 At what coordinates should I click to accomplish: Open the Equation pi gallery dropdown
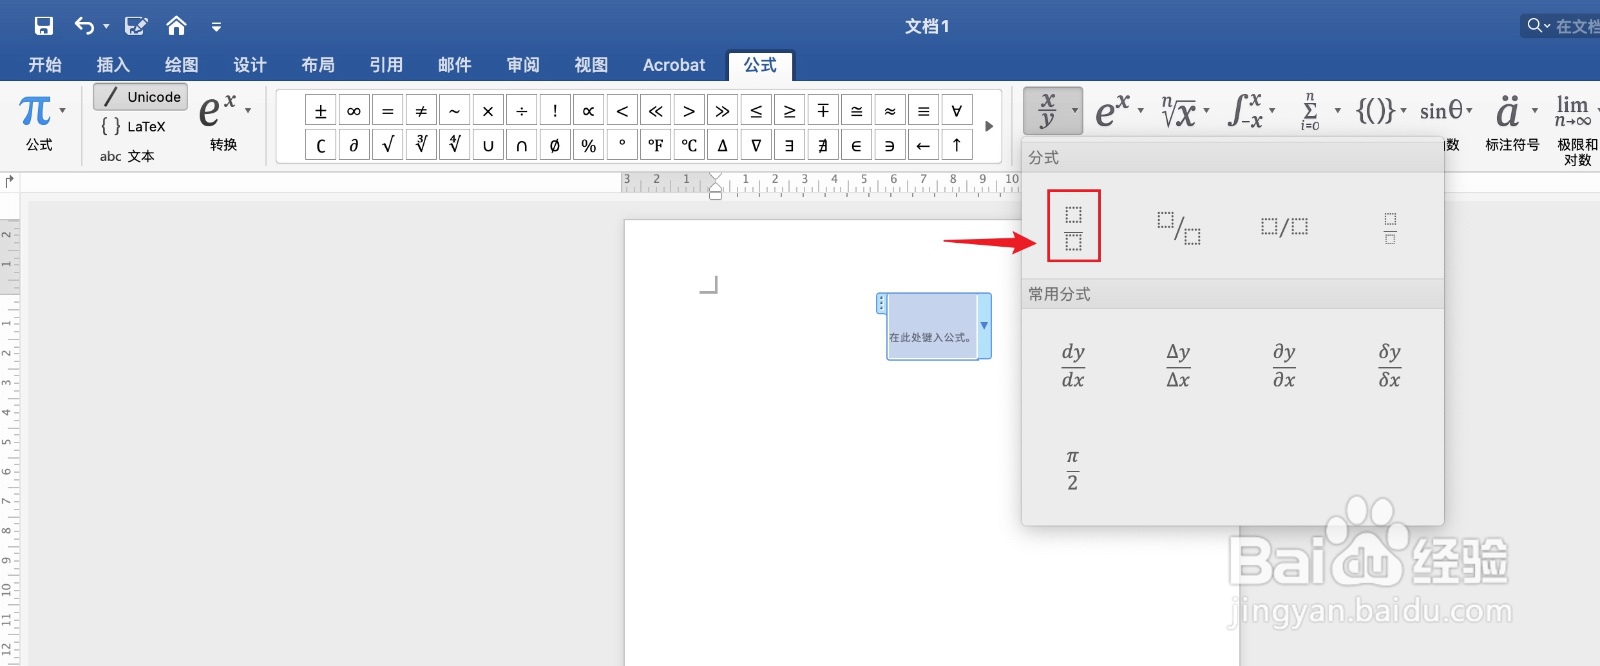[x=63, y=111]
